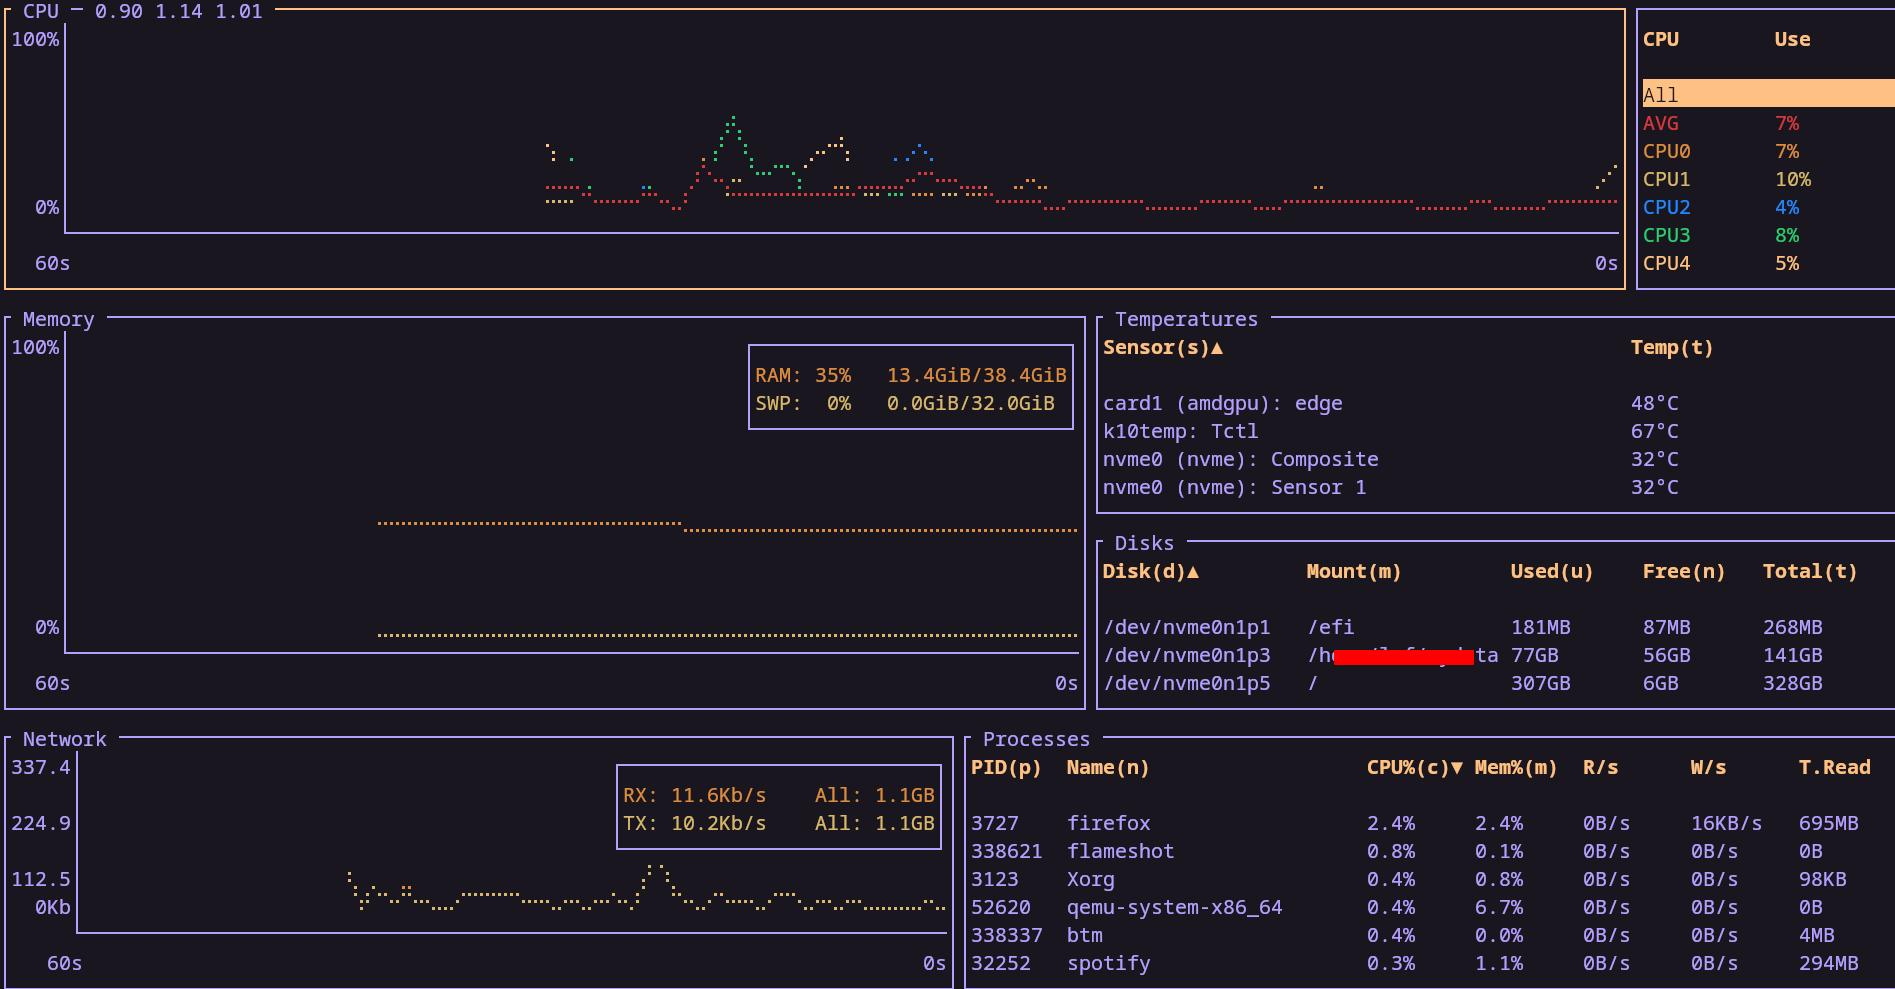Click the RAM 35% memory legend line
The height and width of the screenshot is (989, 1895).
coord(910,375)
